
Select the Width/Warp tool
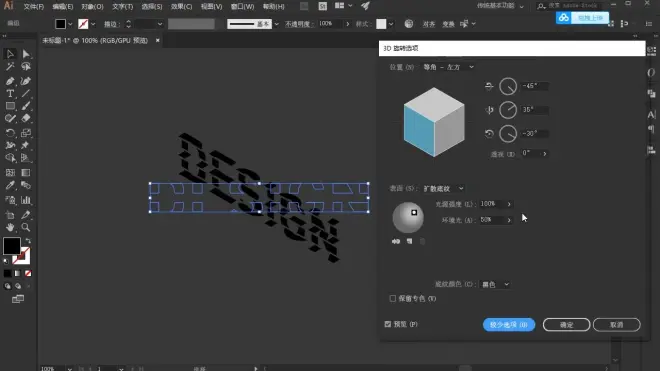coord(10,146)
